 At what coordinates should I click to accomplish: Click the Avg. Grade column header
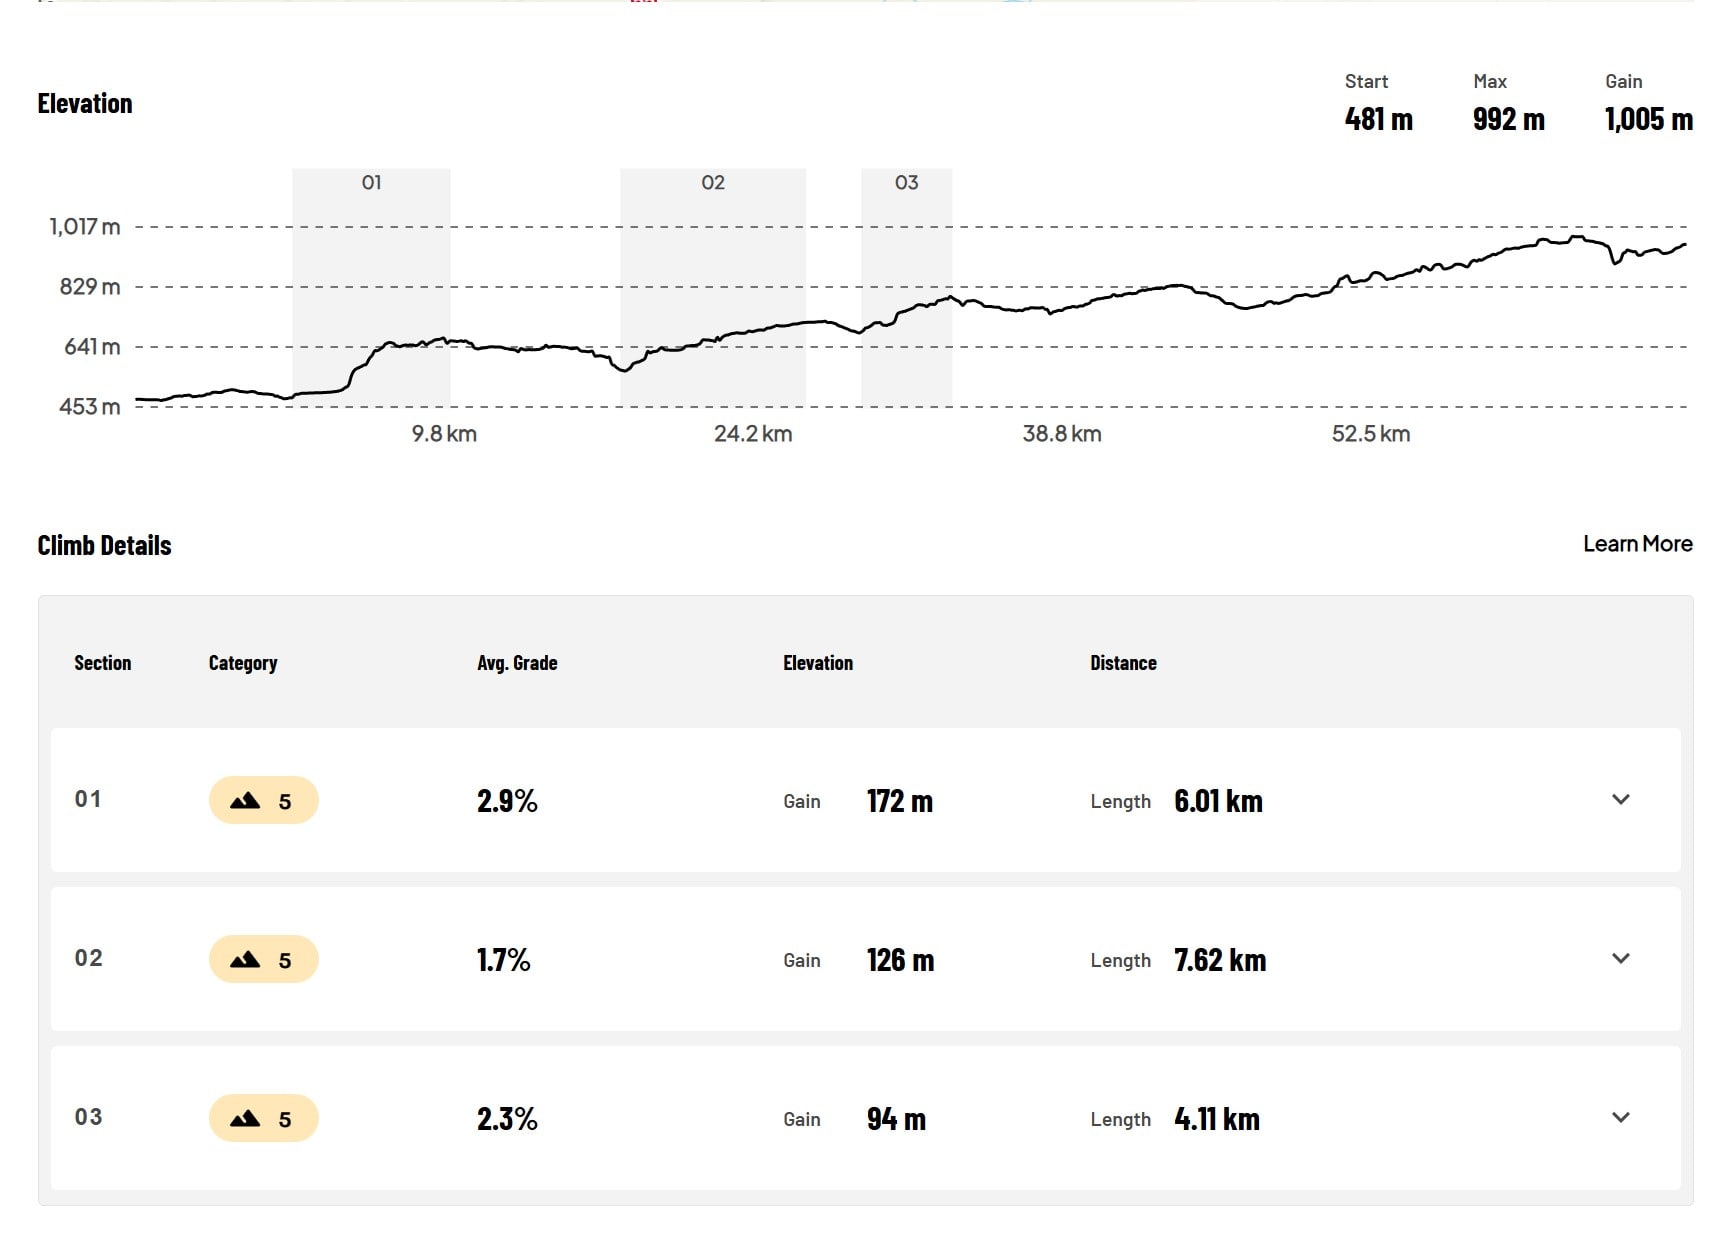click(517, 663)
